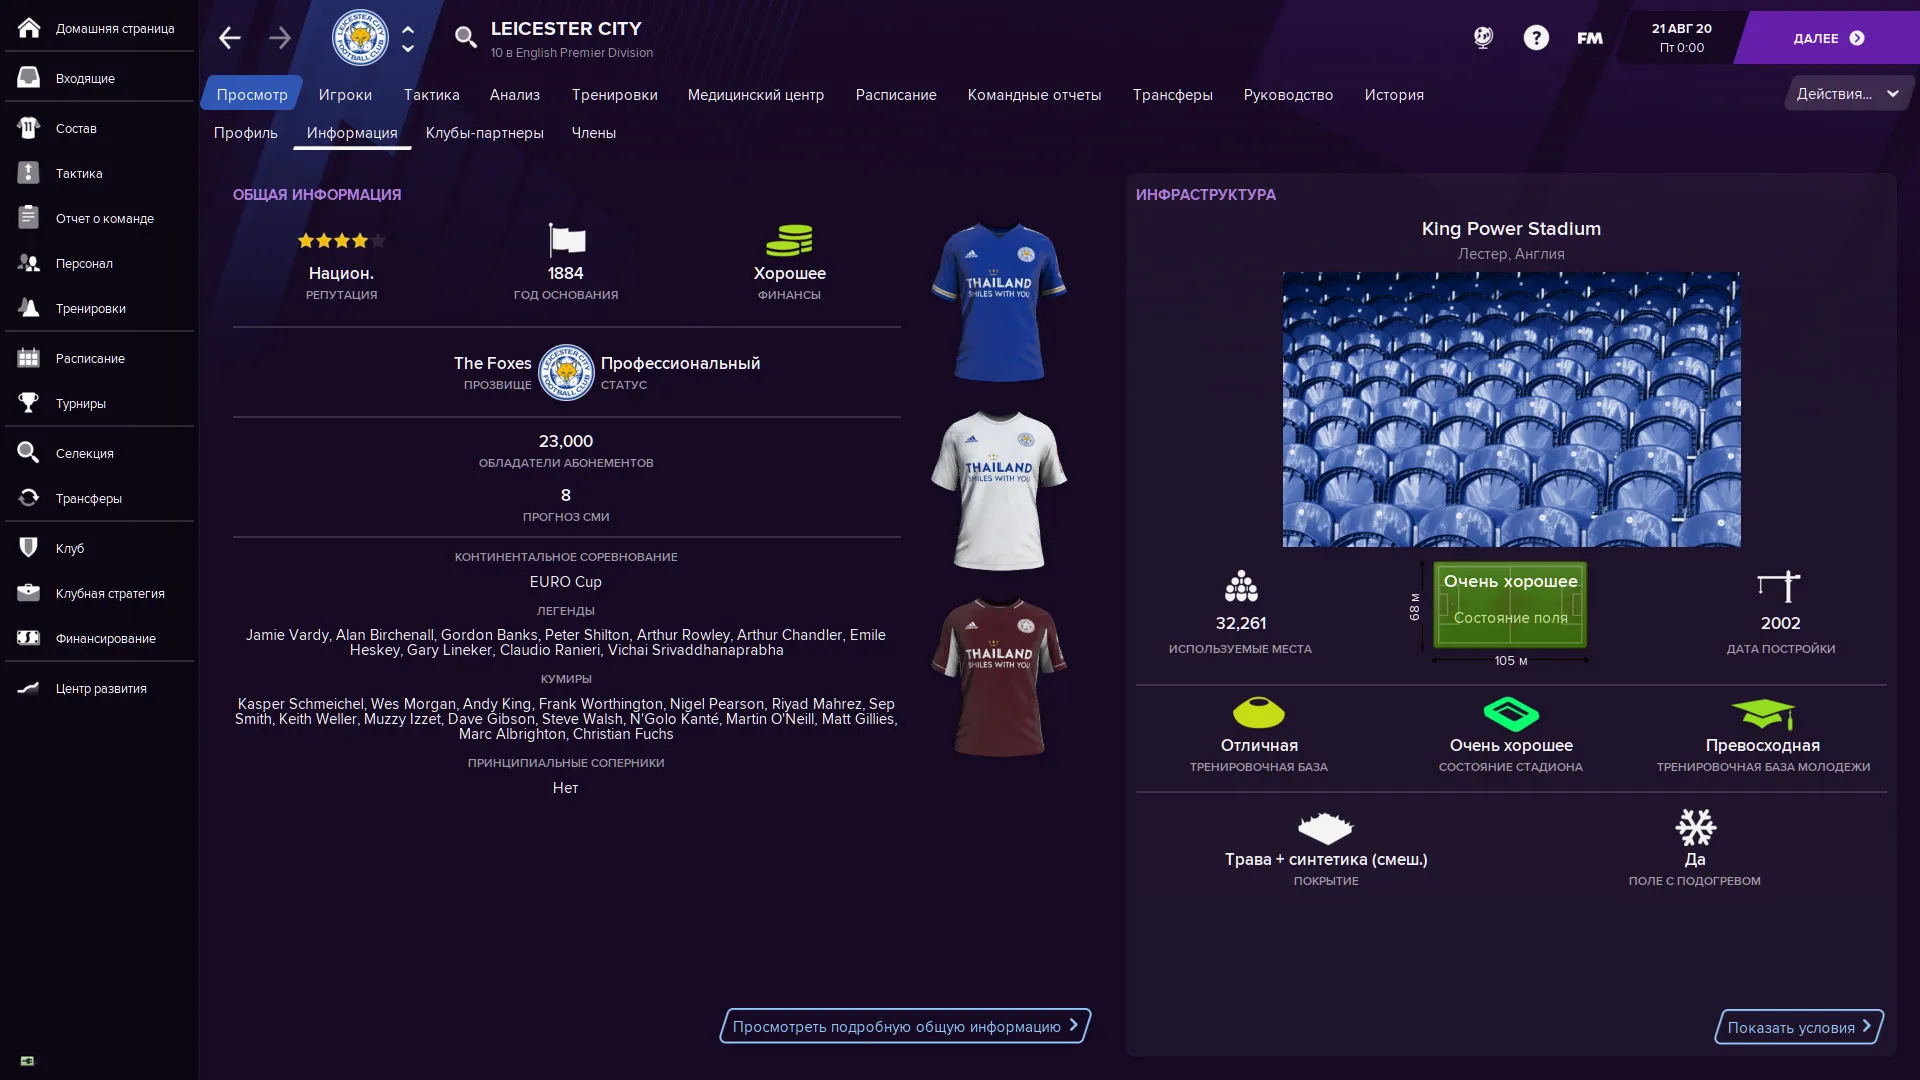Click the Leicester City crest in header
The image size is (1920, 1080).
coord(360,38)
